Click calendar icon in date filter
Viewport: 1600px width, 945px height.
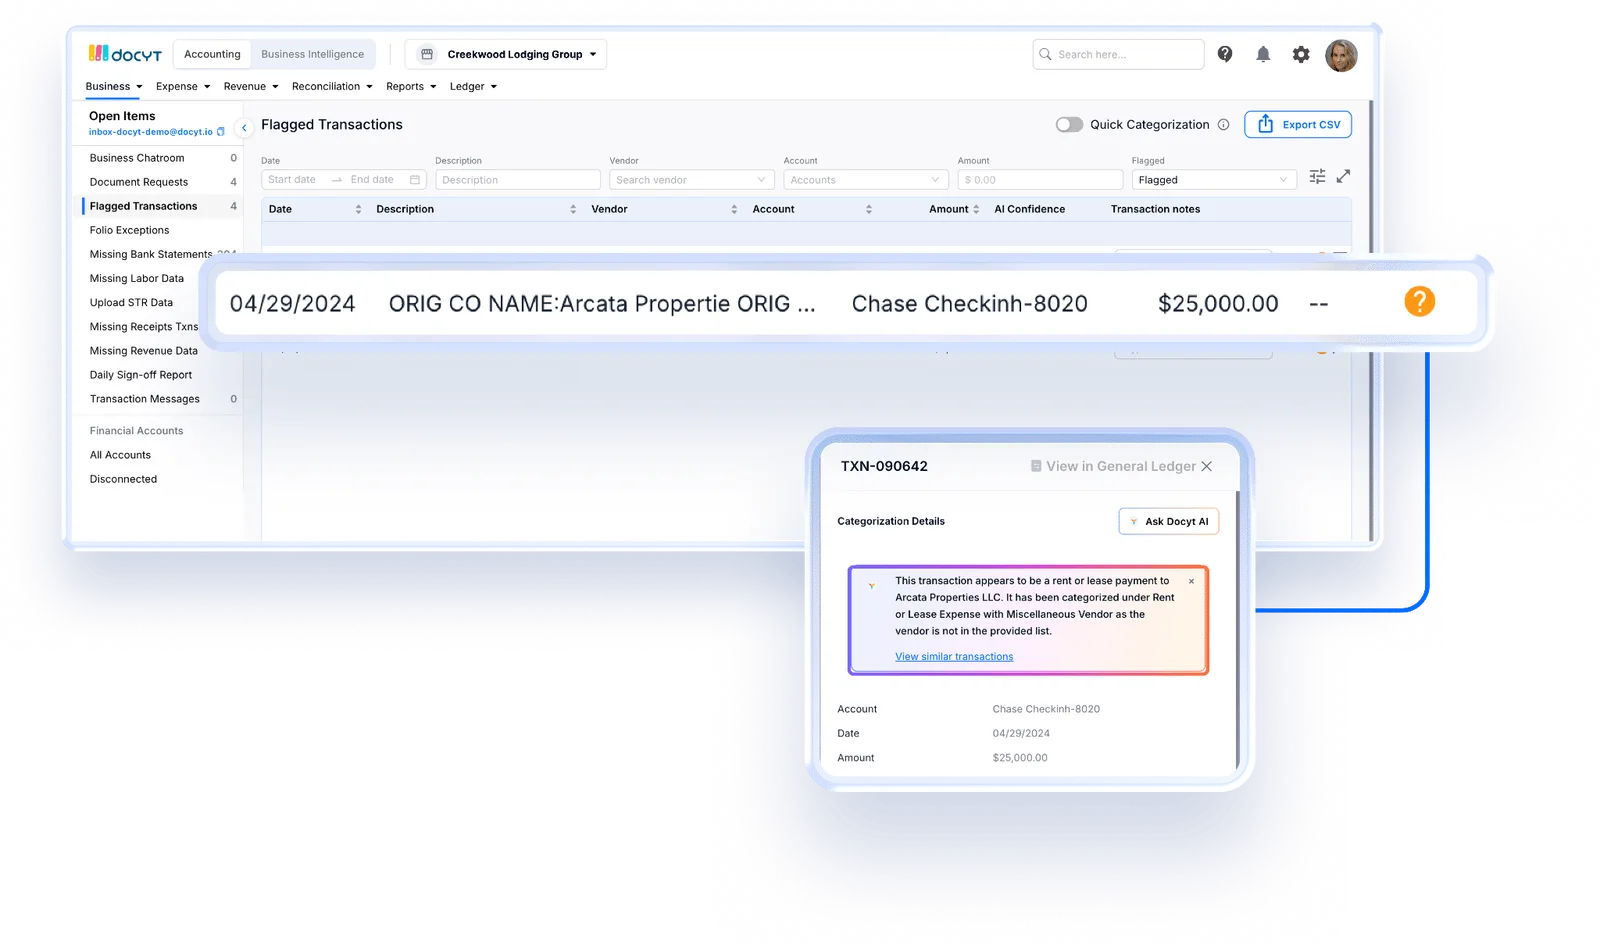[415, 180]
